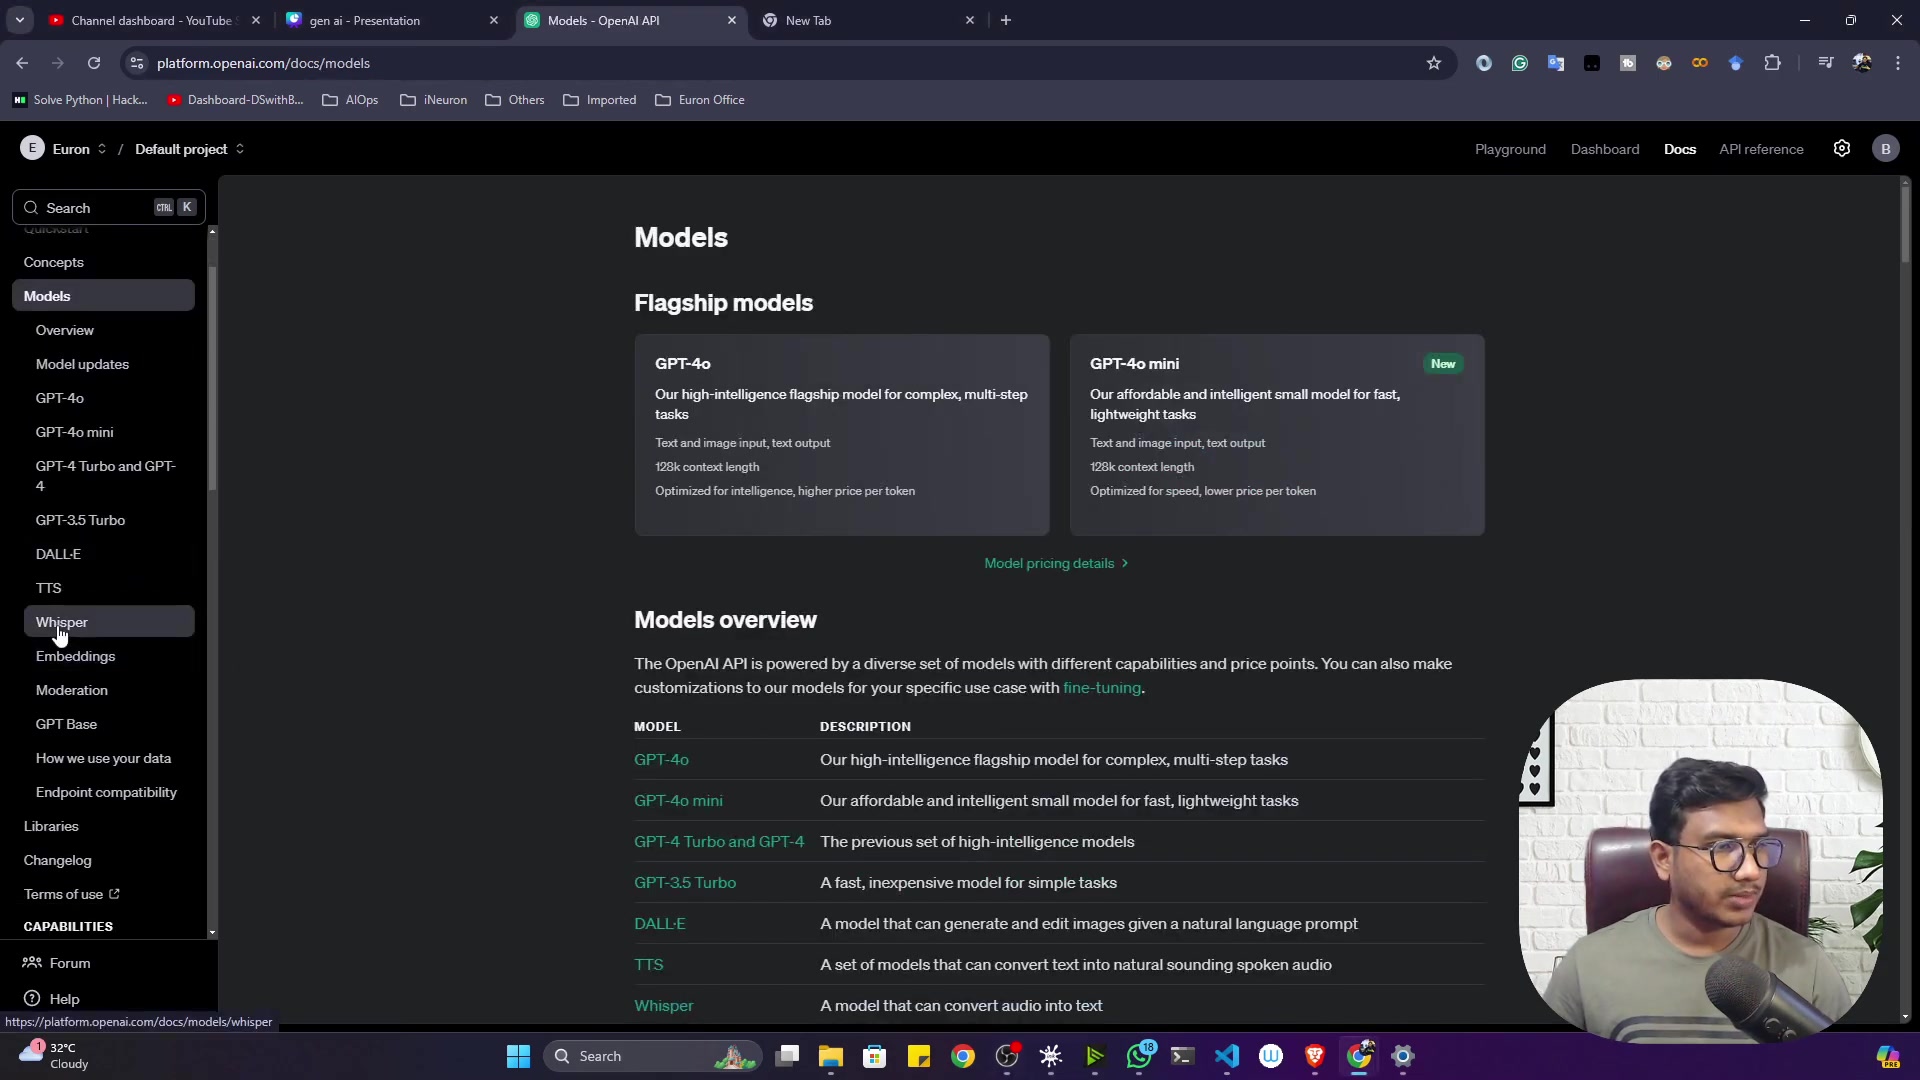Open the tab search dropdown arrow
The height and width of the screenshot is (1080, 1920).
point(20,20)
